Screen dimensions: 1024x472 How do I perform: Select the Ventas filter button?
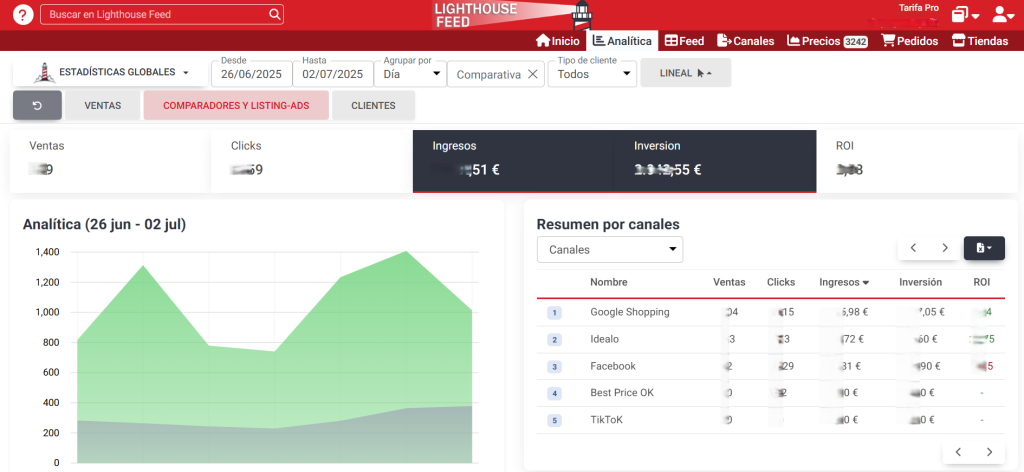click(103, 105)
